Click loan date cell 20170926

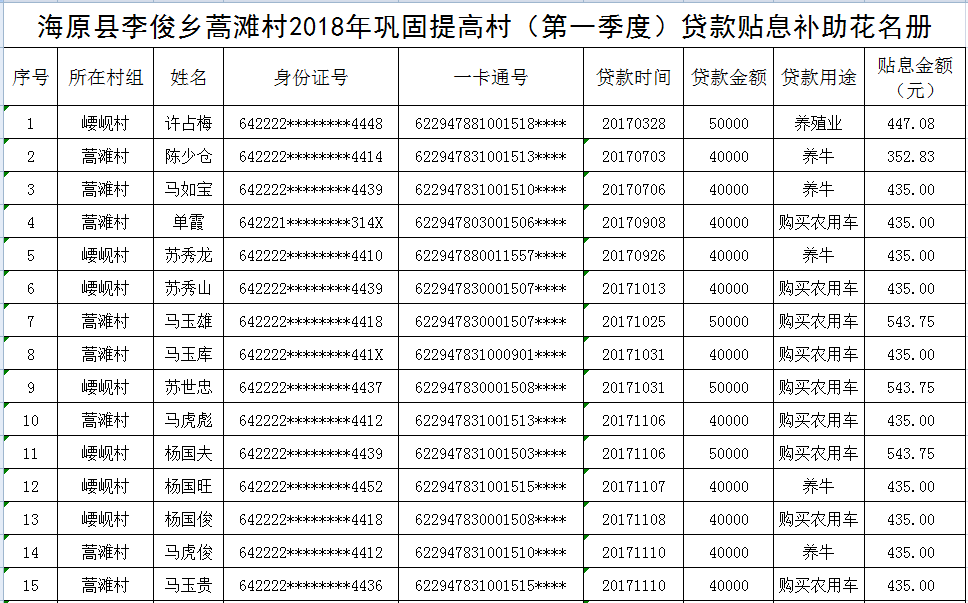[x=633, y=256]
